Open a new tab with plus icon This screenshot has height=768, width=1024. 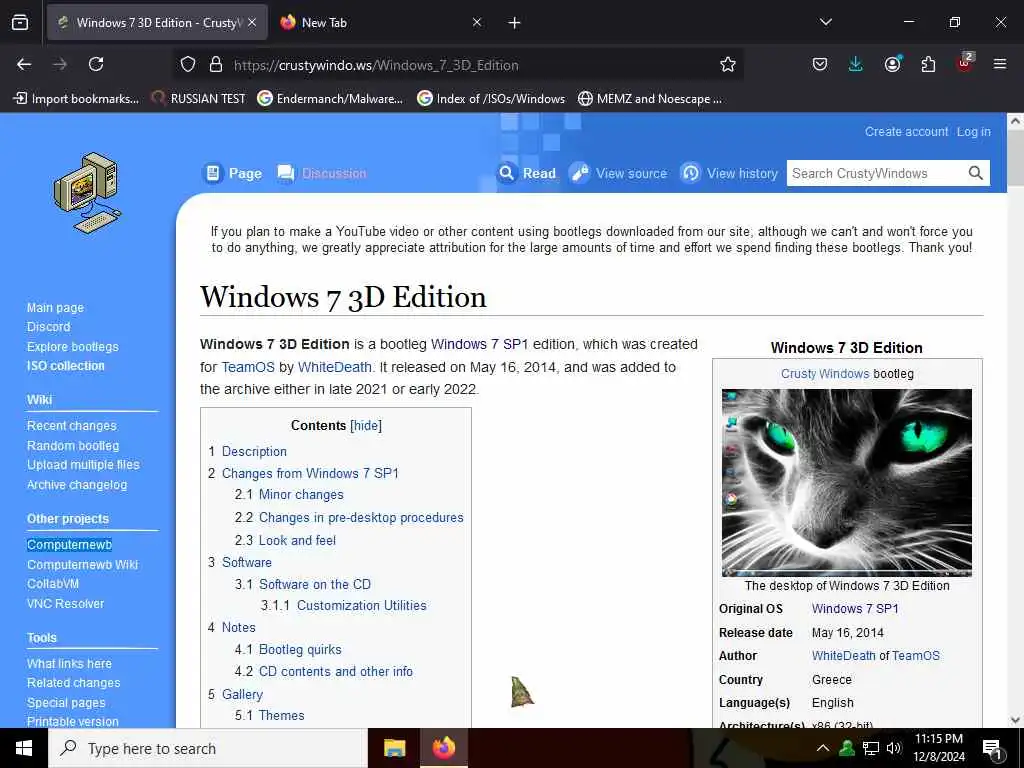(x=515, y=23)
